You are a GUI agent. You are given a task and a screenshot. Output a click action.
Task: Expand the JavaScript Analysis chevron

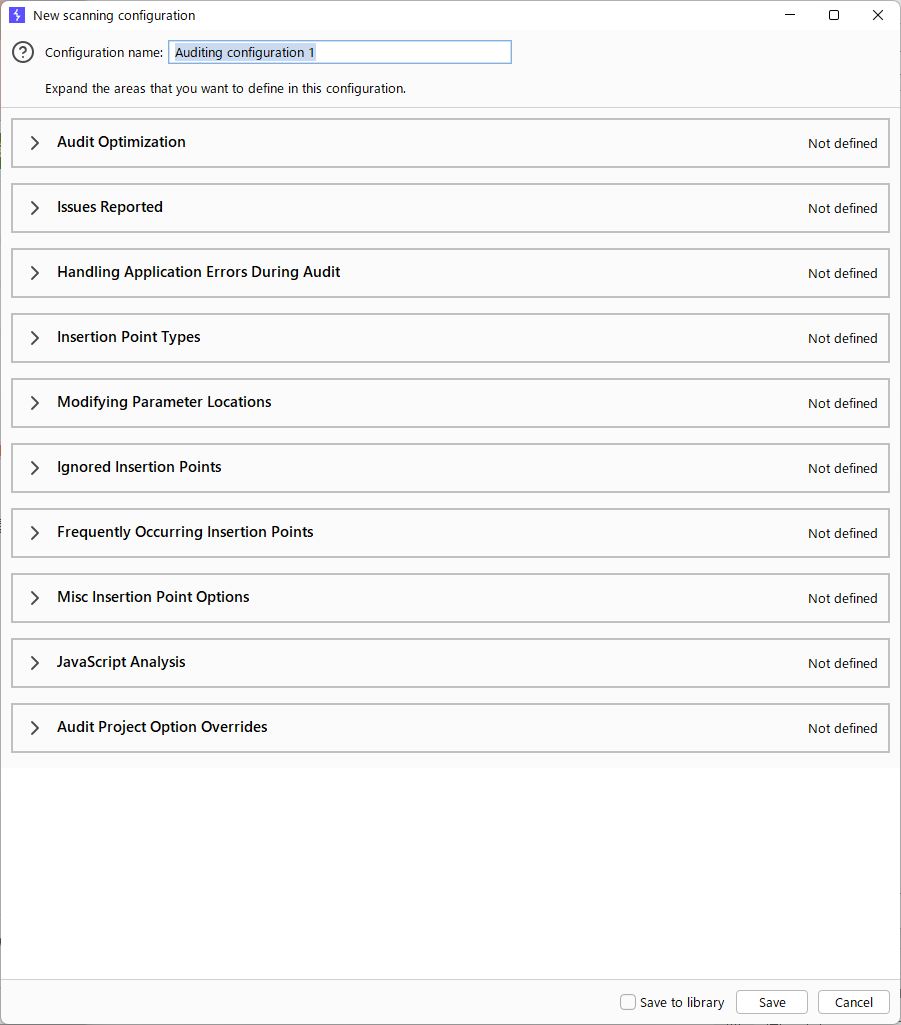35,663
